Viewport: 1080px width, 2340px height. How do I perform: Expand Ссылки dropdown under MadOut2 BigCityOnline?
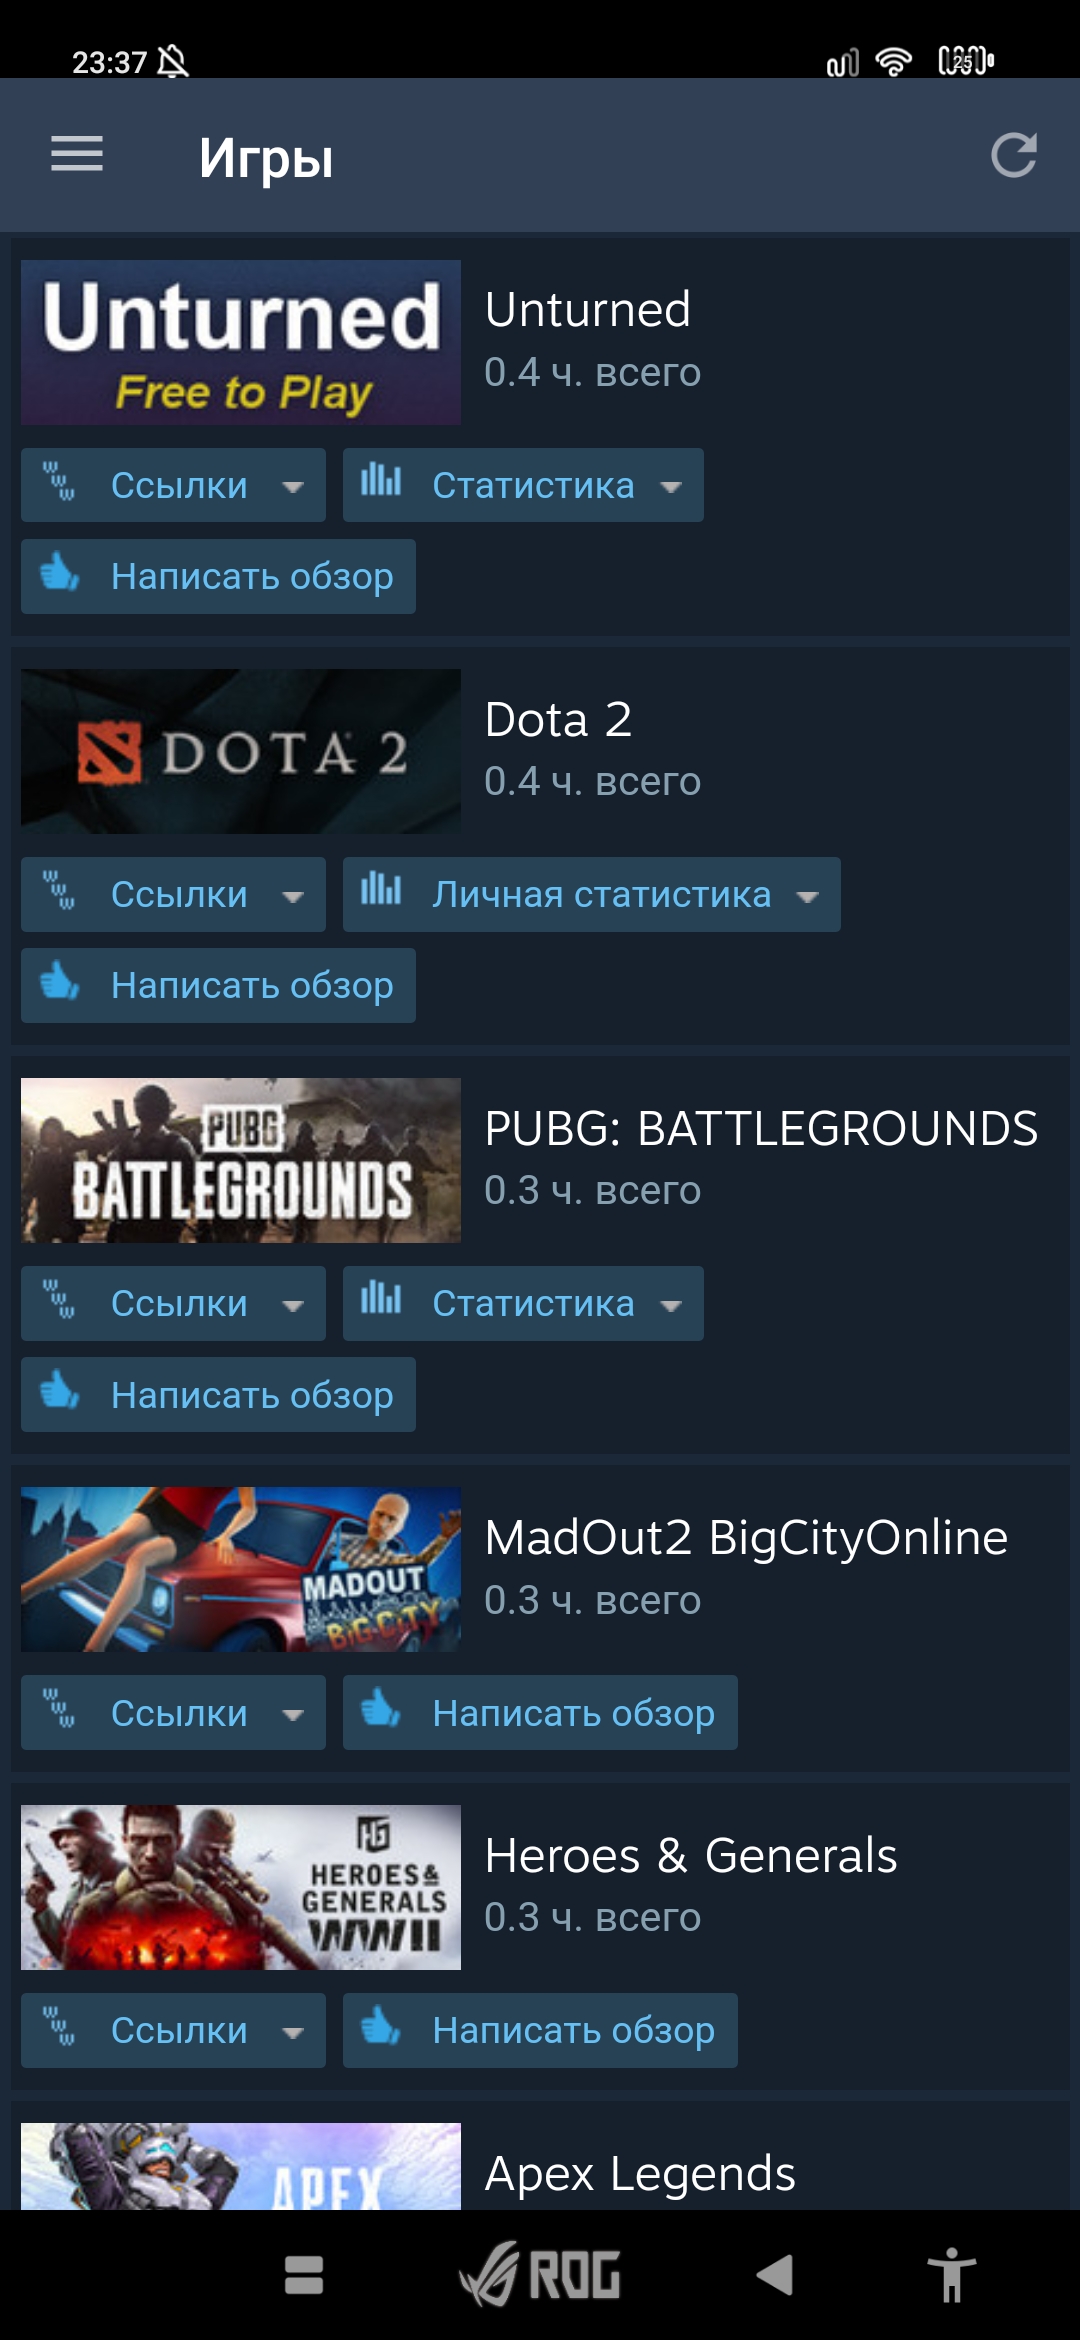coord(173,1712)
